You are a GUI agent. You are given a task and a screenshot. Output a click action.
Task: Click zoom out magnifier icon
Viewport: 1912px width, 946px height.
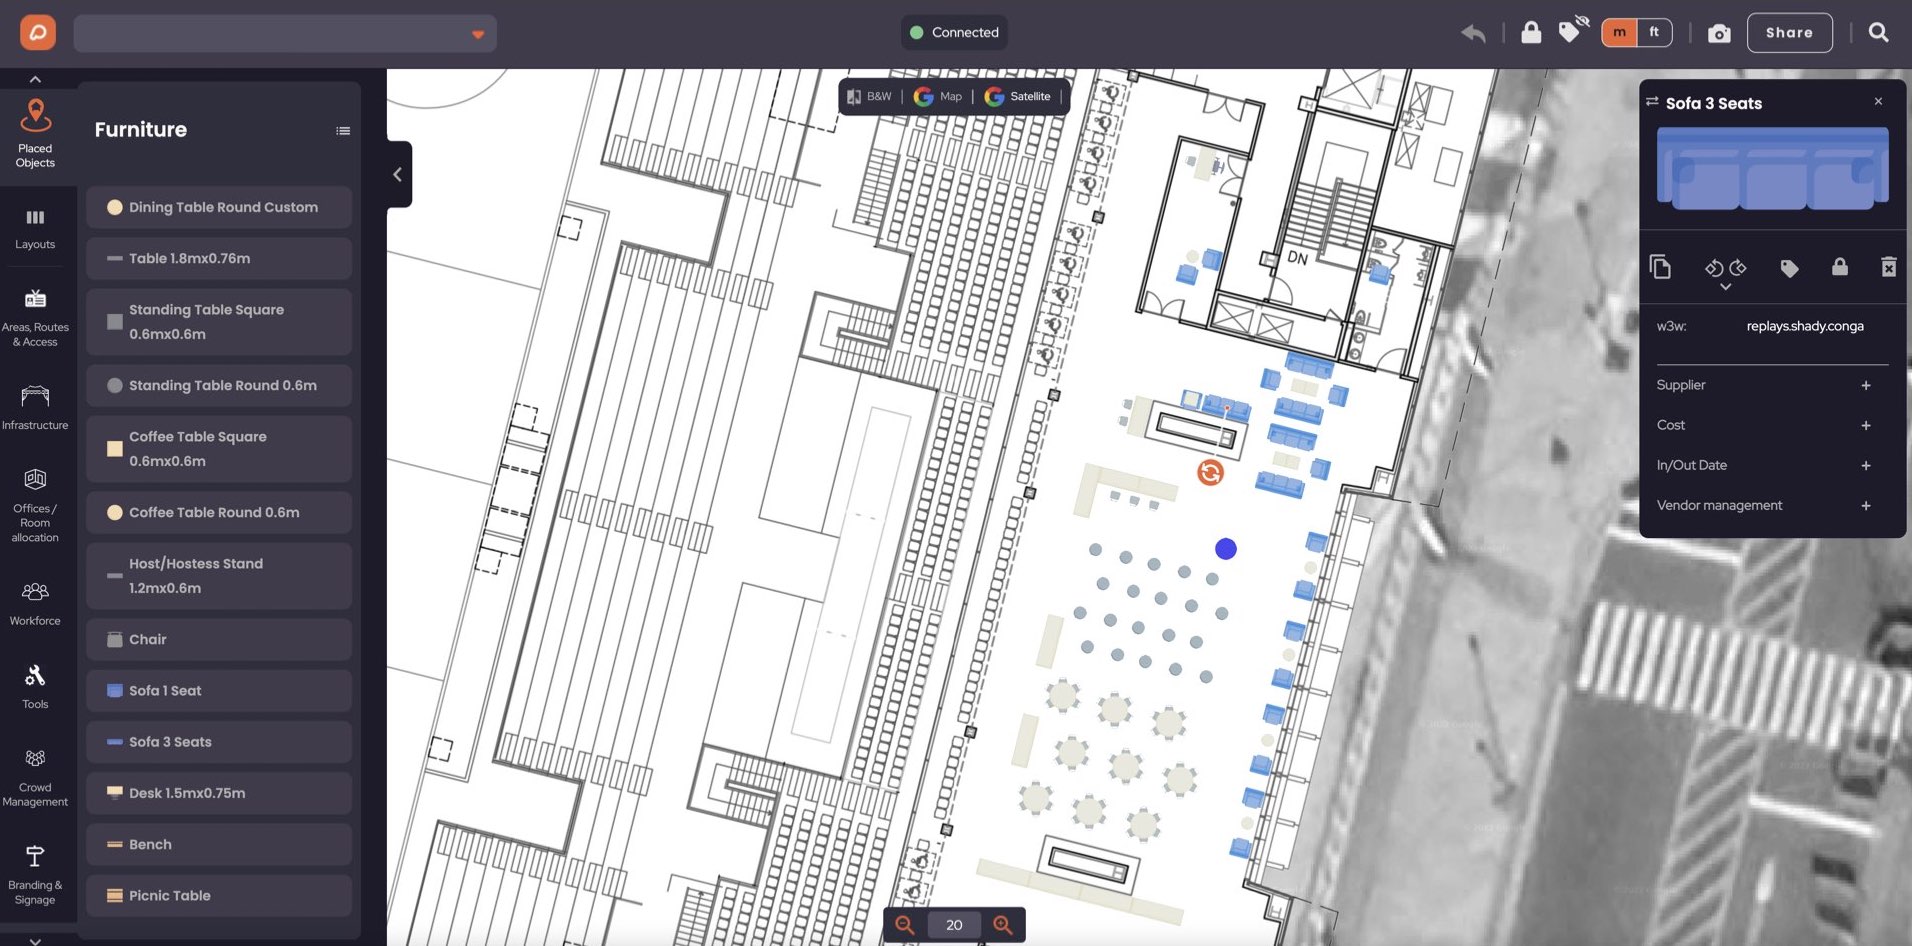[x=905, y=925]
